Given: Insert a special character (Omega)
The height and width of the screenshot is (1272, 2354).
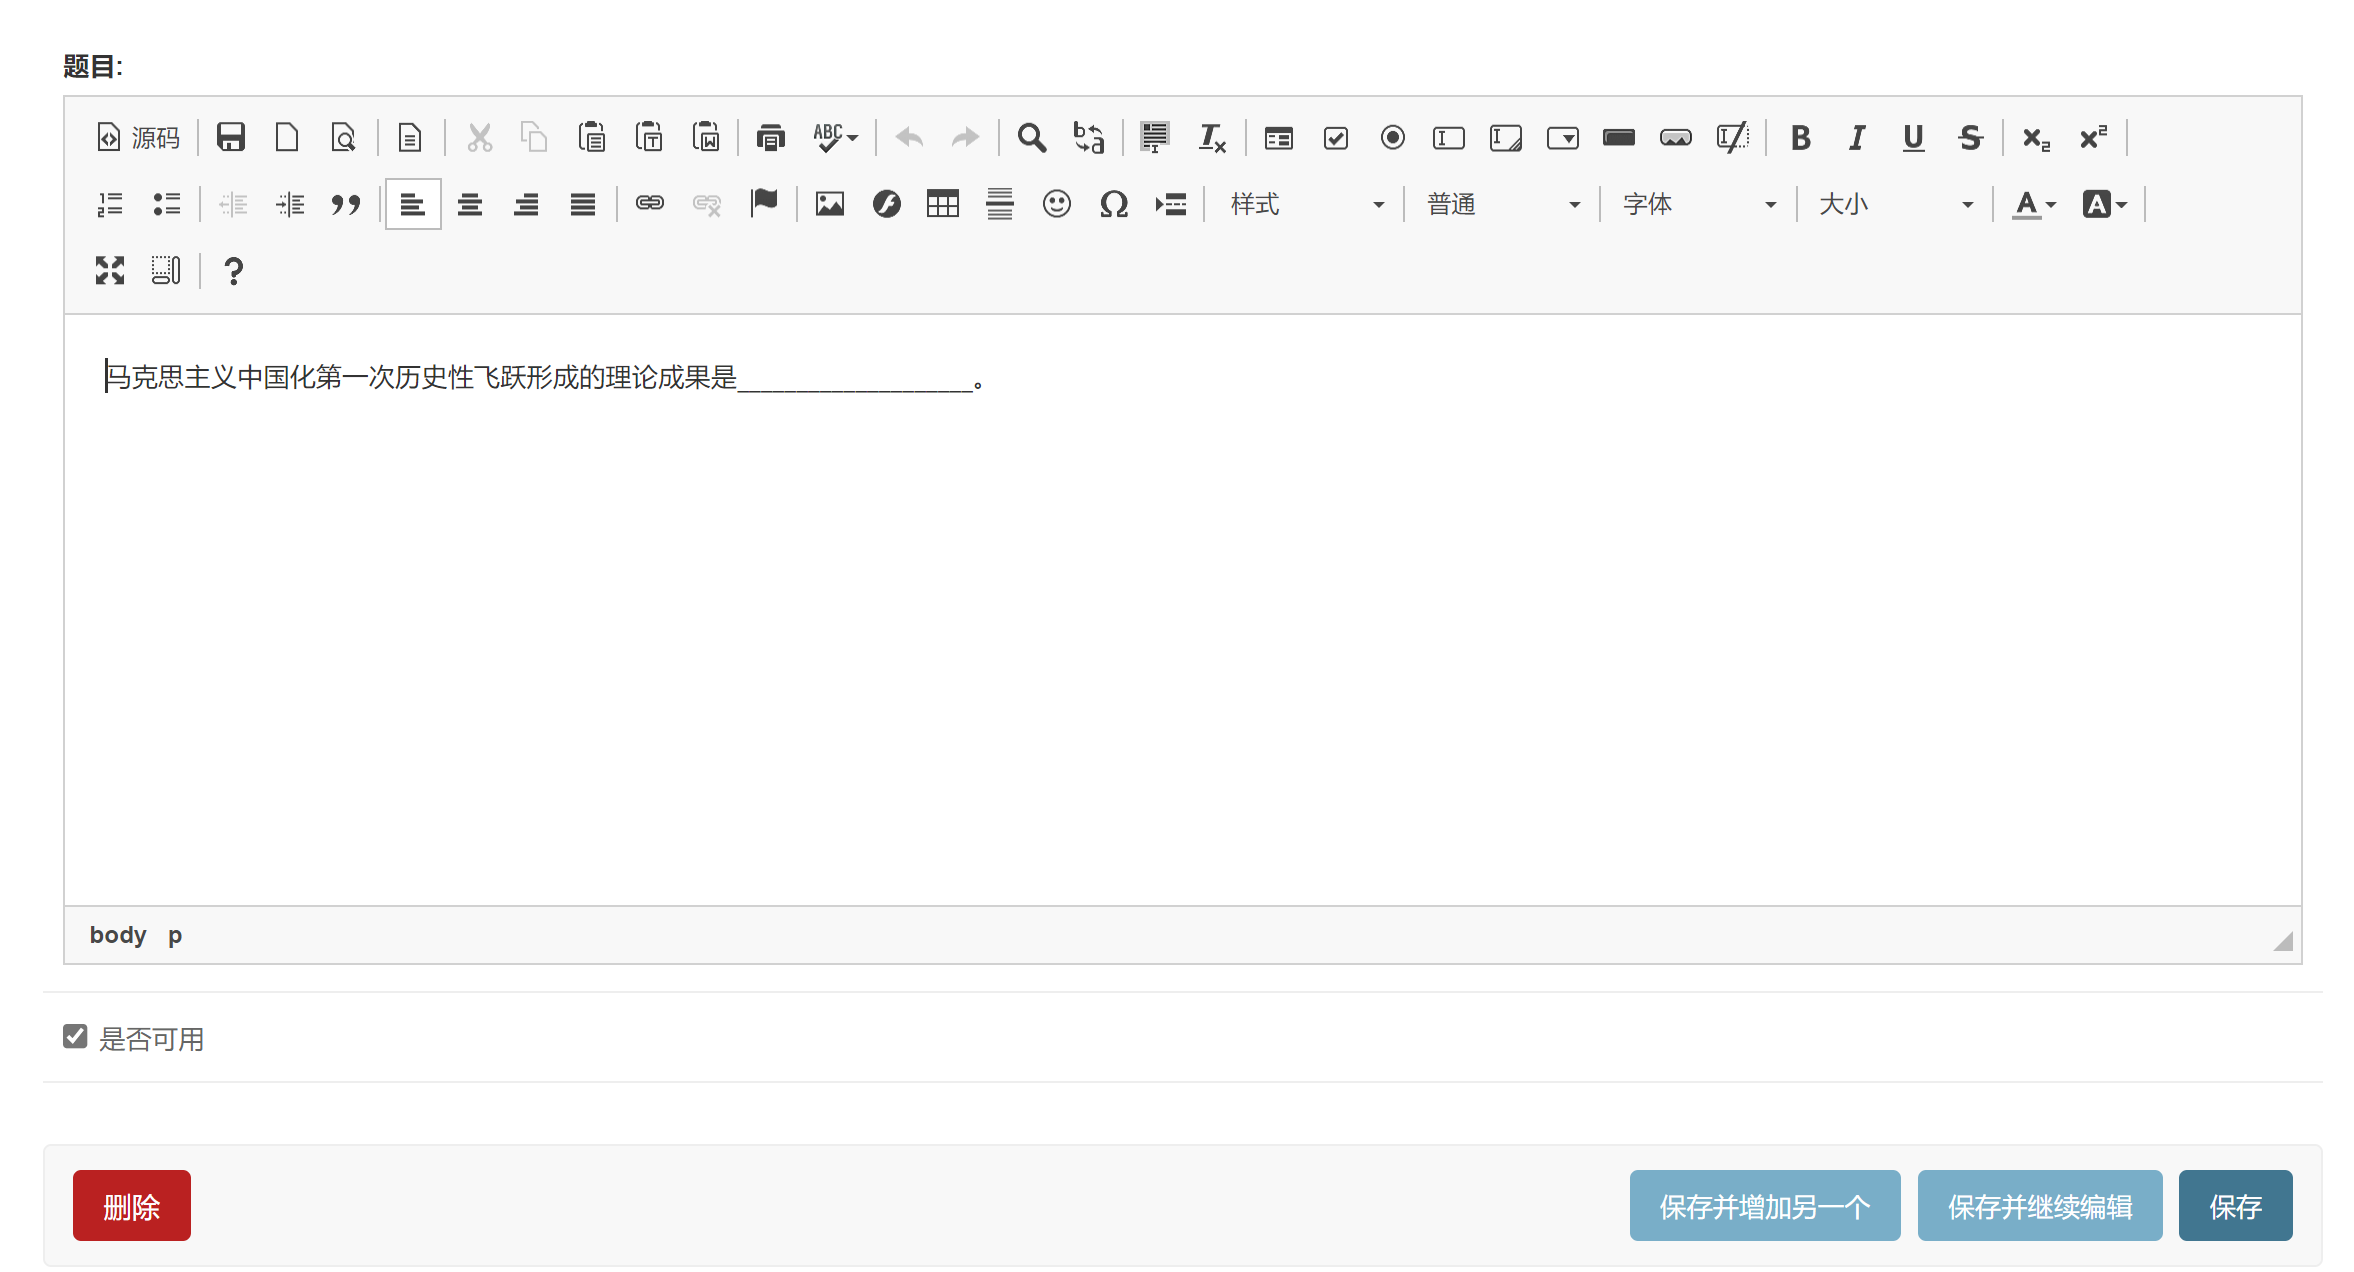Looking at the screenshot, I should pyautogui.click(x=1113, y=204).
